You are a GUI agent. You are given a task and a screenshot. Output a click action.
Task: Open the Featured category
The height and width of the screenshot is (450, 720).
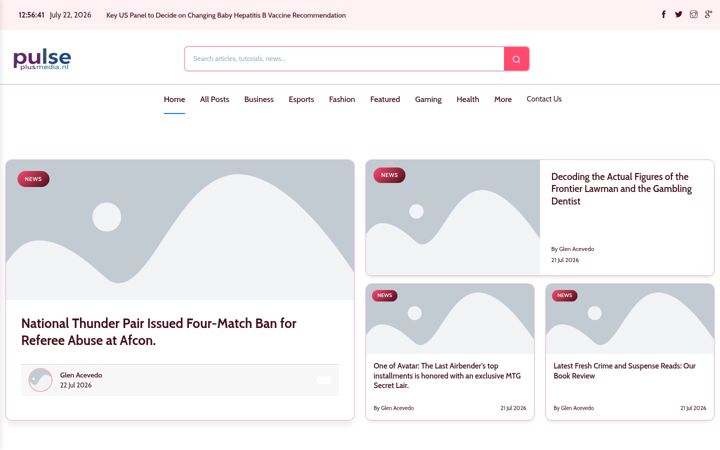point(385,99)
